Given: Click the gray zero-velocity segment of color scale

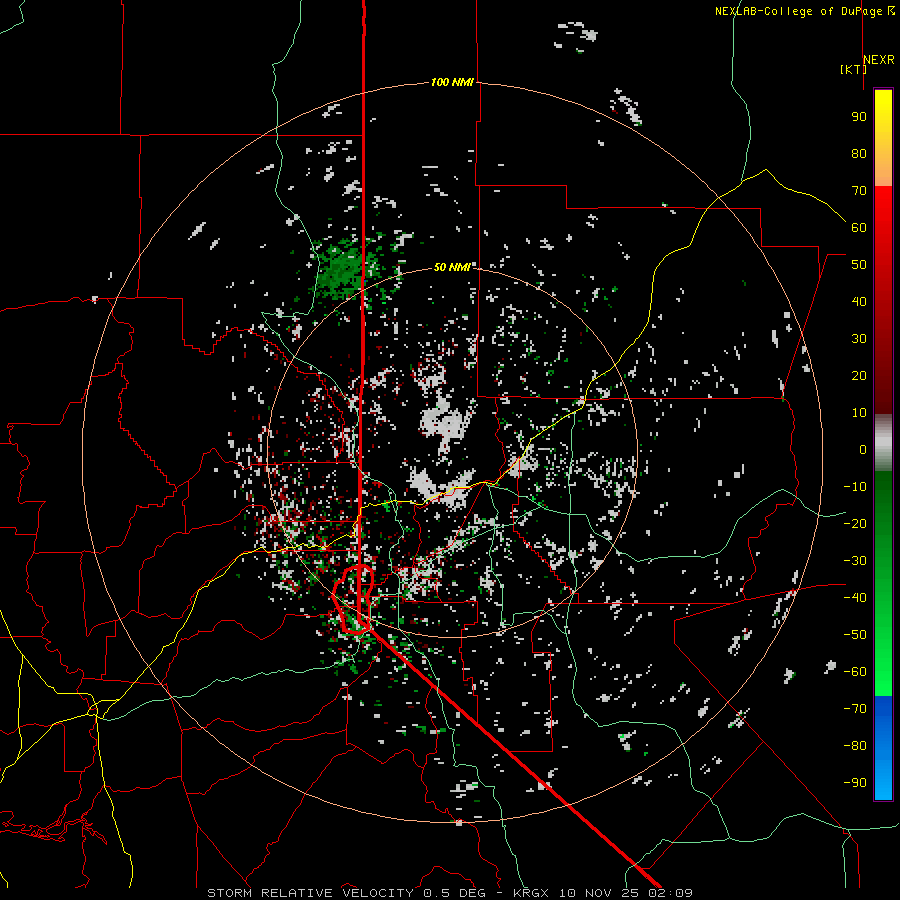Looking at the screenshot, I should [x=883, y=443].
